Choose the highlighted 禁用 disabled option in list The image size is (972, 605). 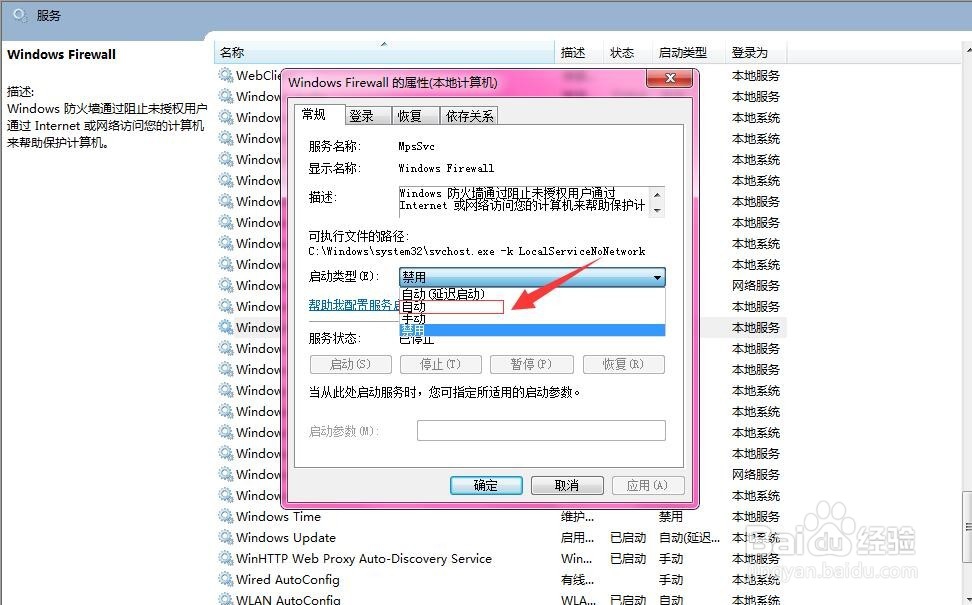pos(532,330)
